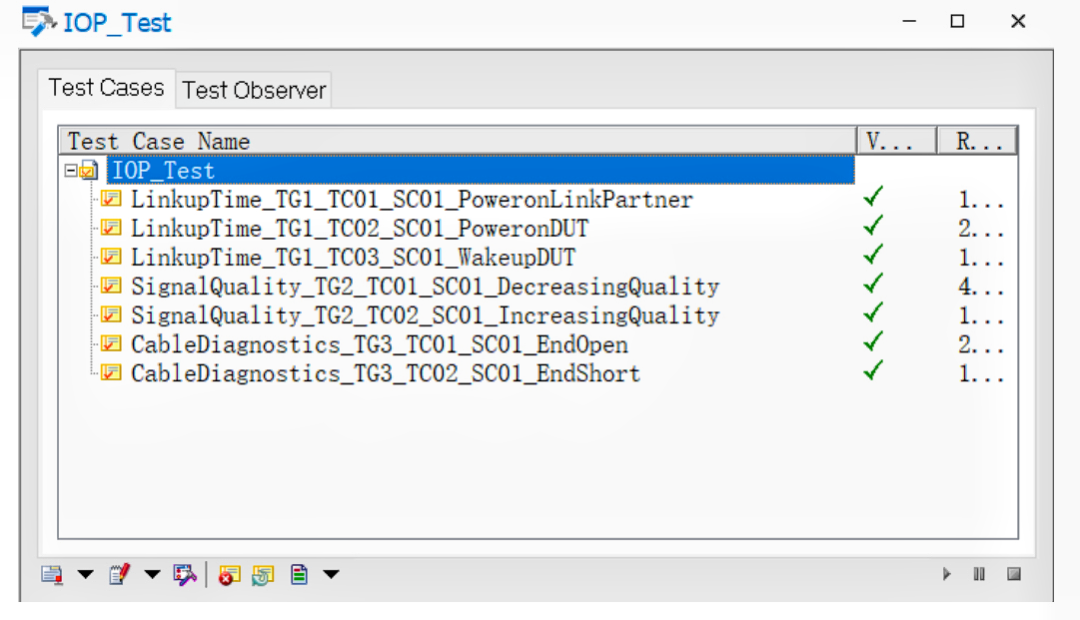Click the IOP_Test window title icon

click(39, 21)
